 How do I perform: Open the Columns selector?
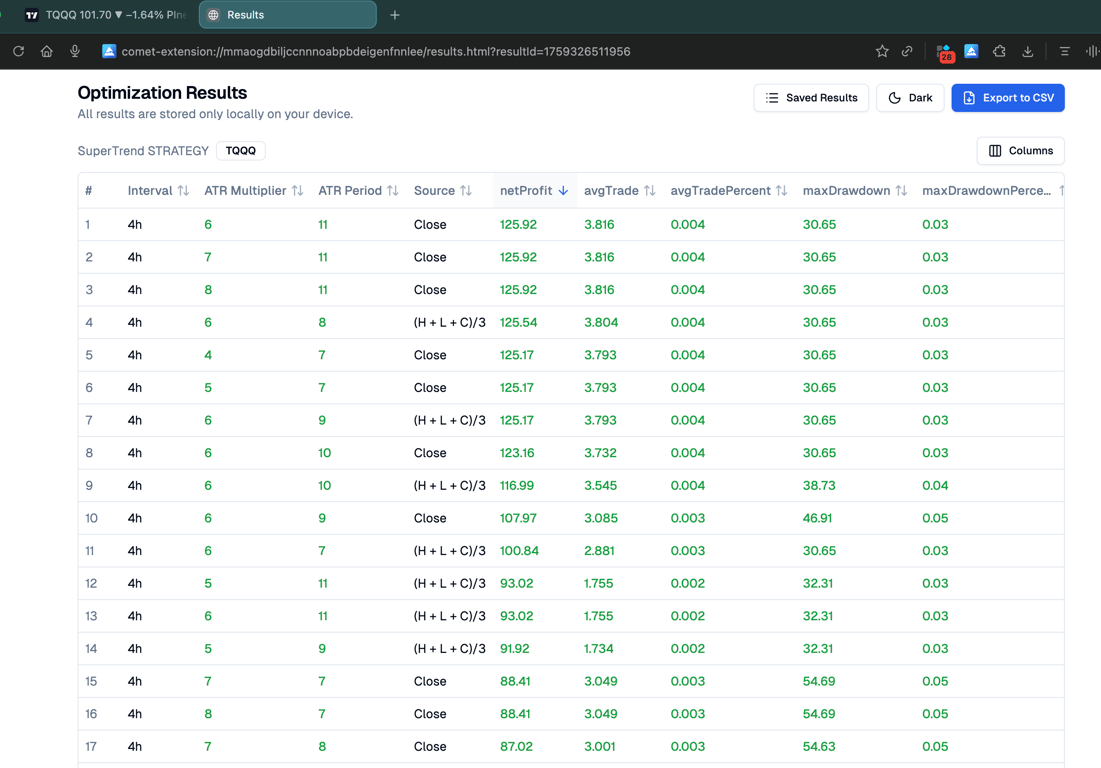tap(1020, 151)
